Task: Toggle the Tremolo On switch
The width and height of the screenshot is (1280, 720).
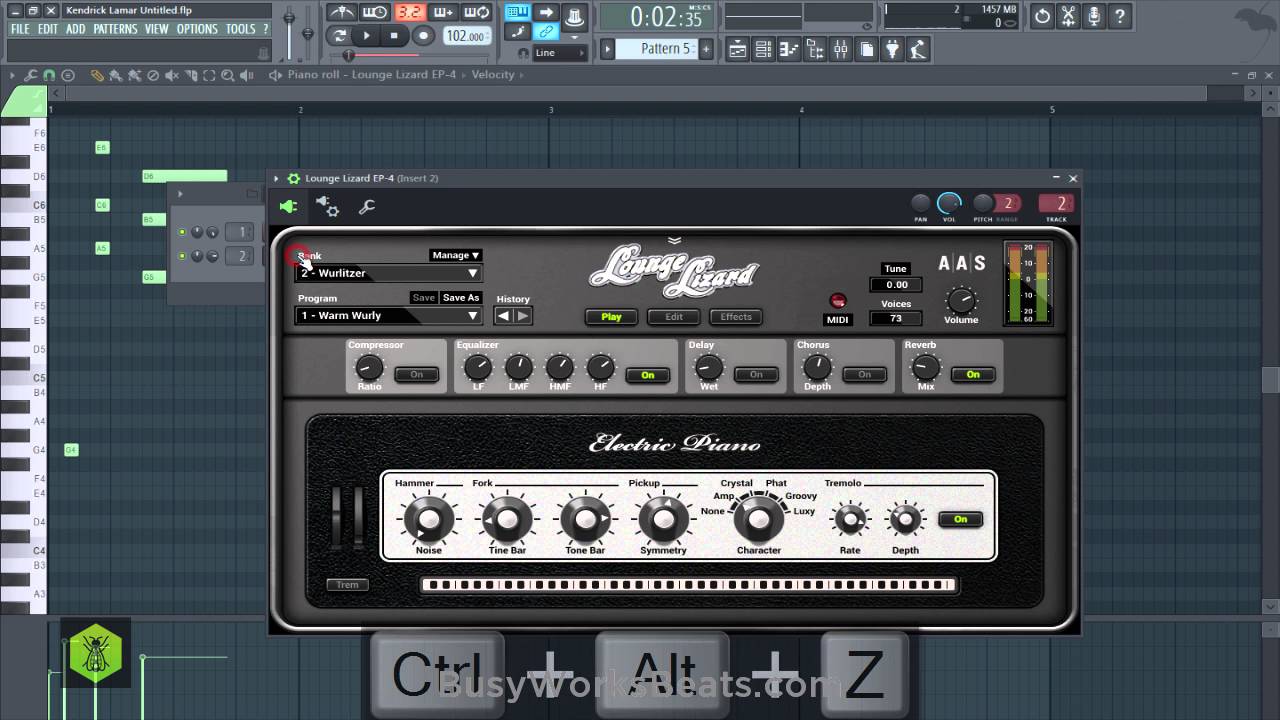Action: pyautogui.click(x=960, y=519)
